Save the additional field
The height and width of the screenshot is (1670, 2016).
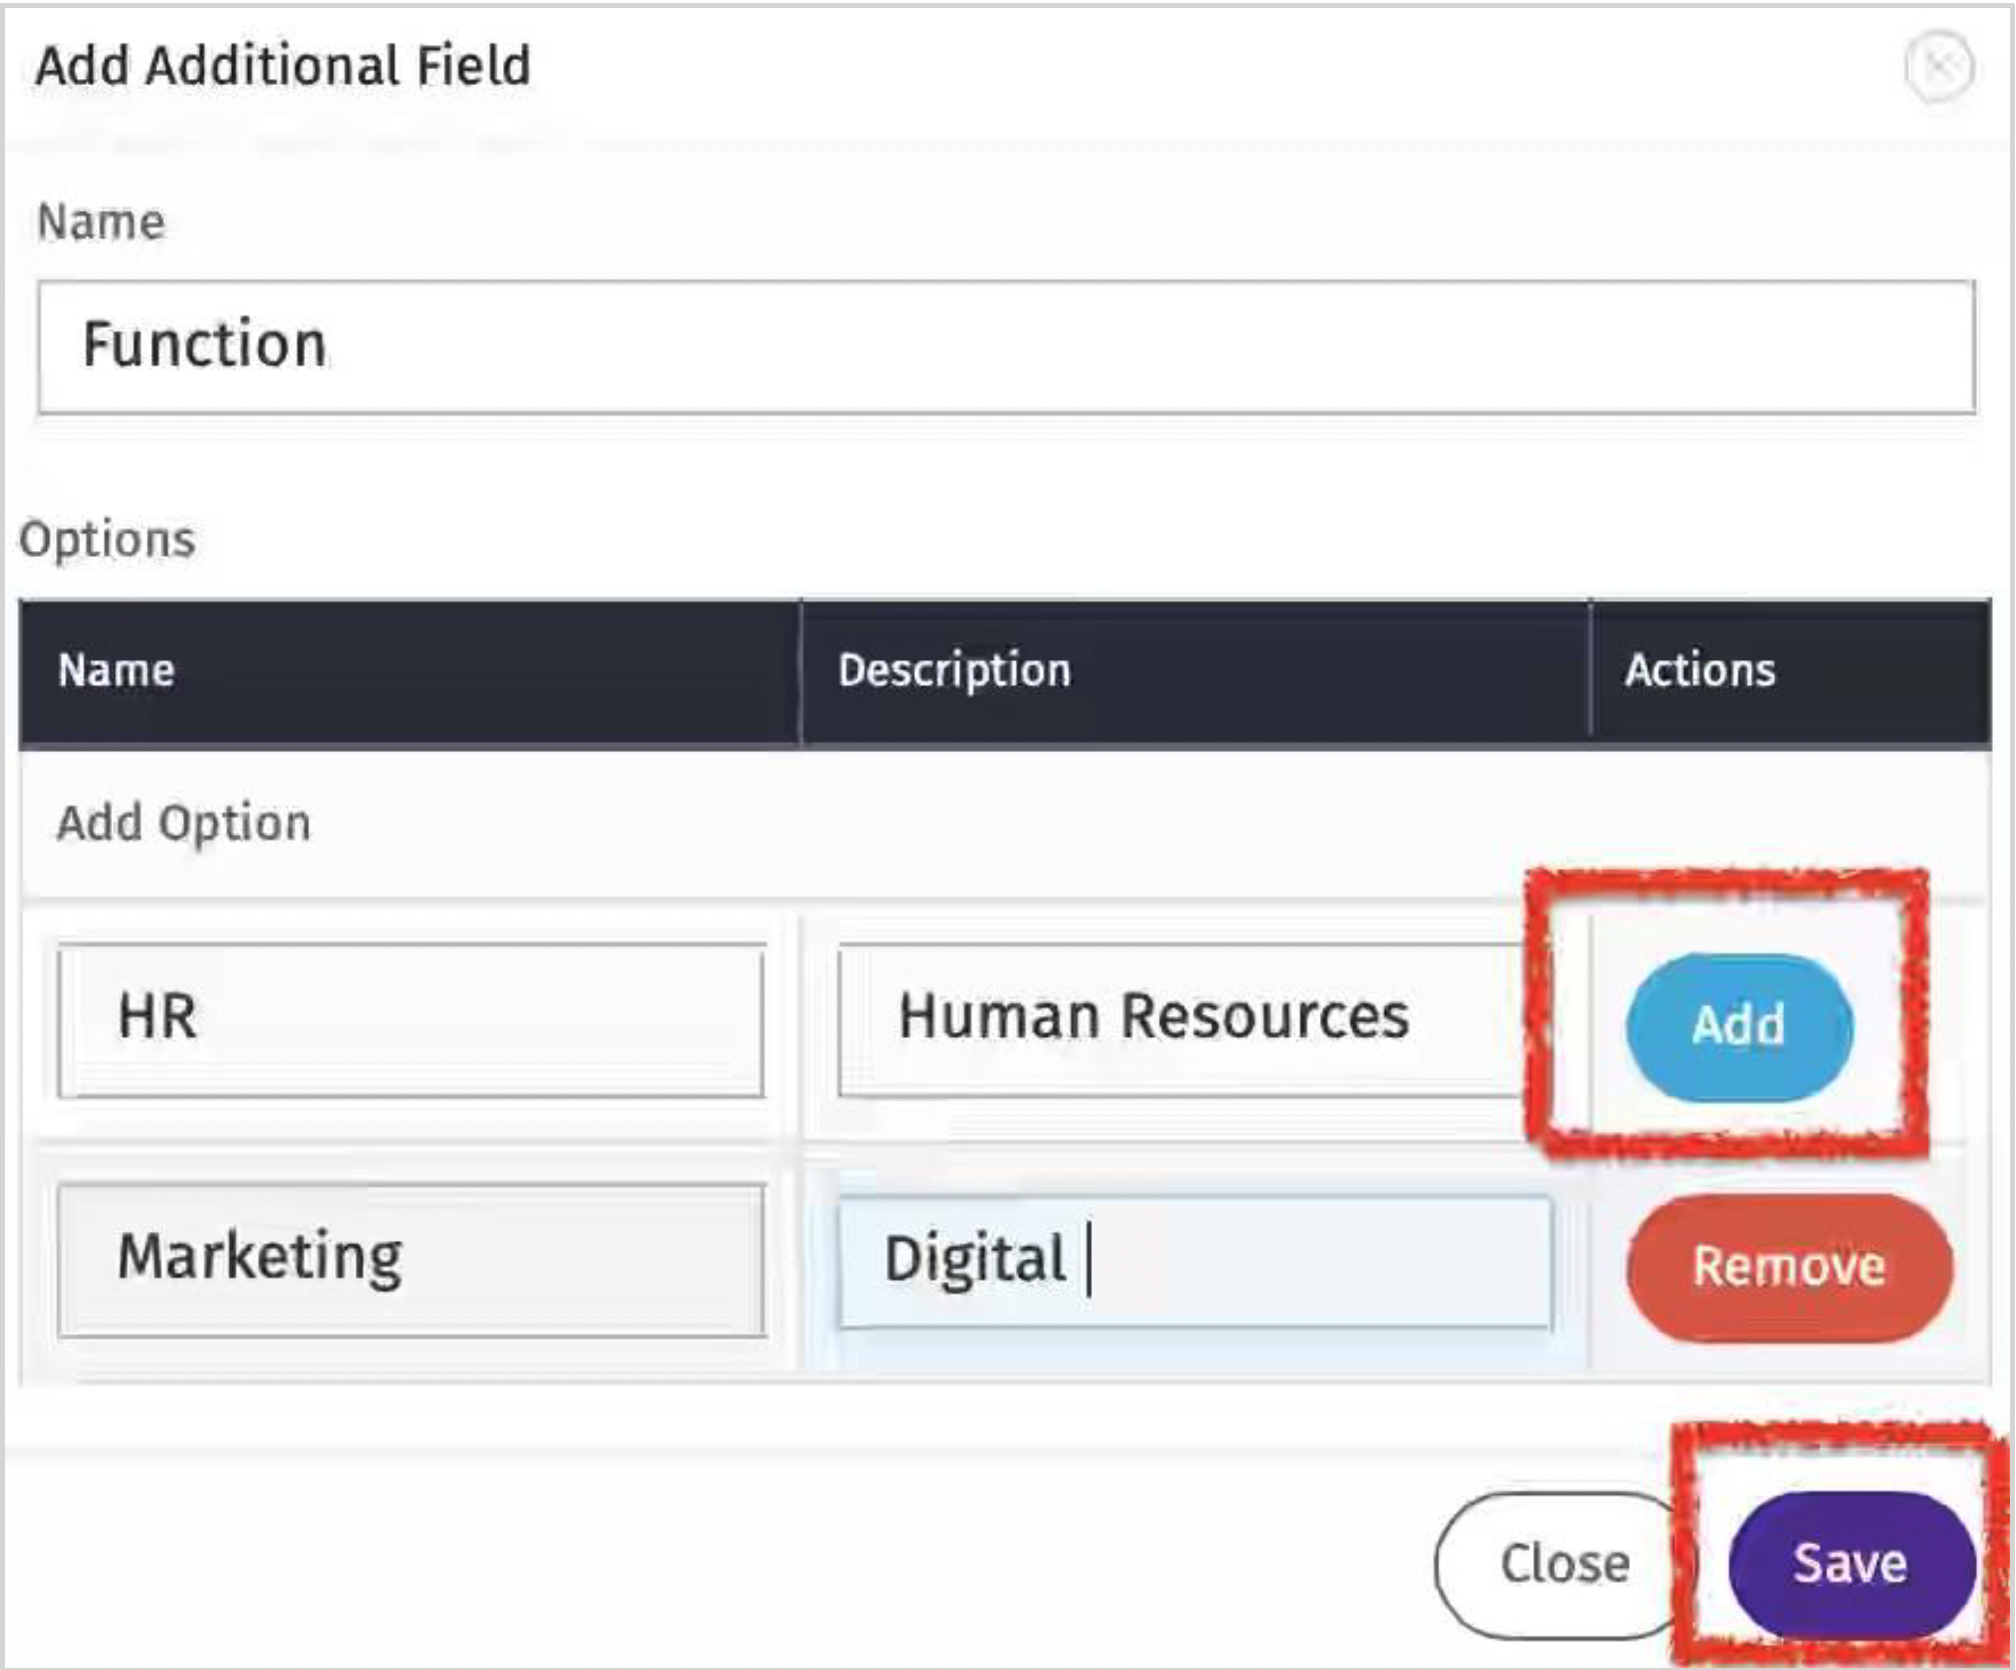tap(1850, 1563)
